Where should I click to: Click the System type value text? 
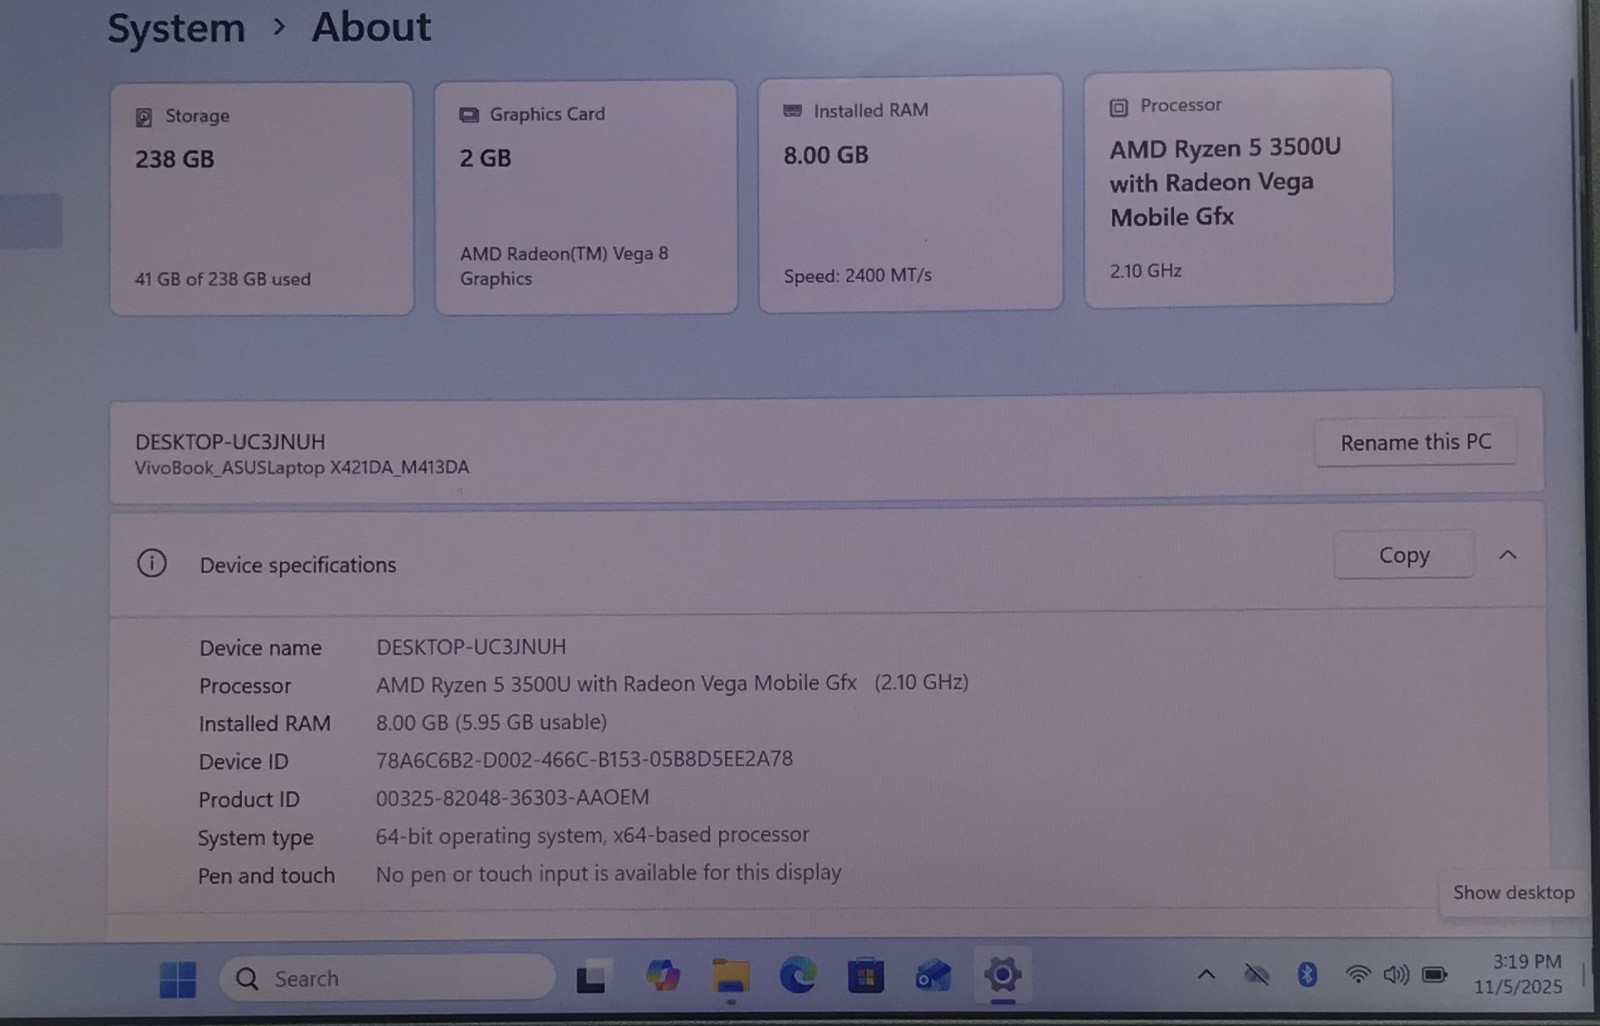pos(592,835)
